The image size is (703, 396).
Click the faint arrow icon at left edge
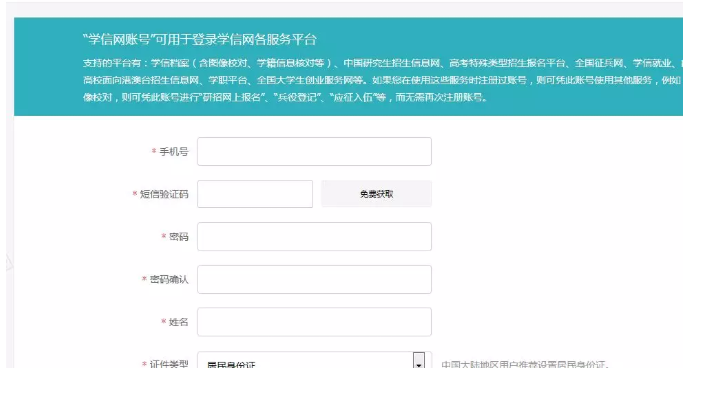coord(9,262)
